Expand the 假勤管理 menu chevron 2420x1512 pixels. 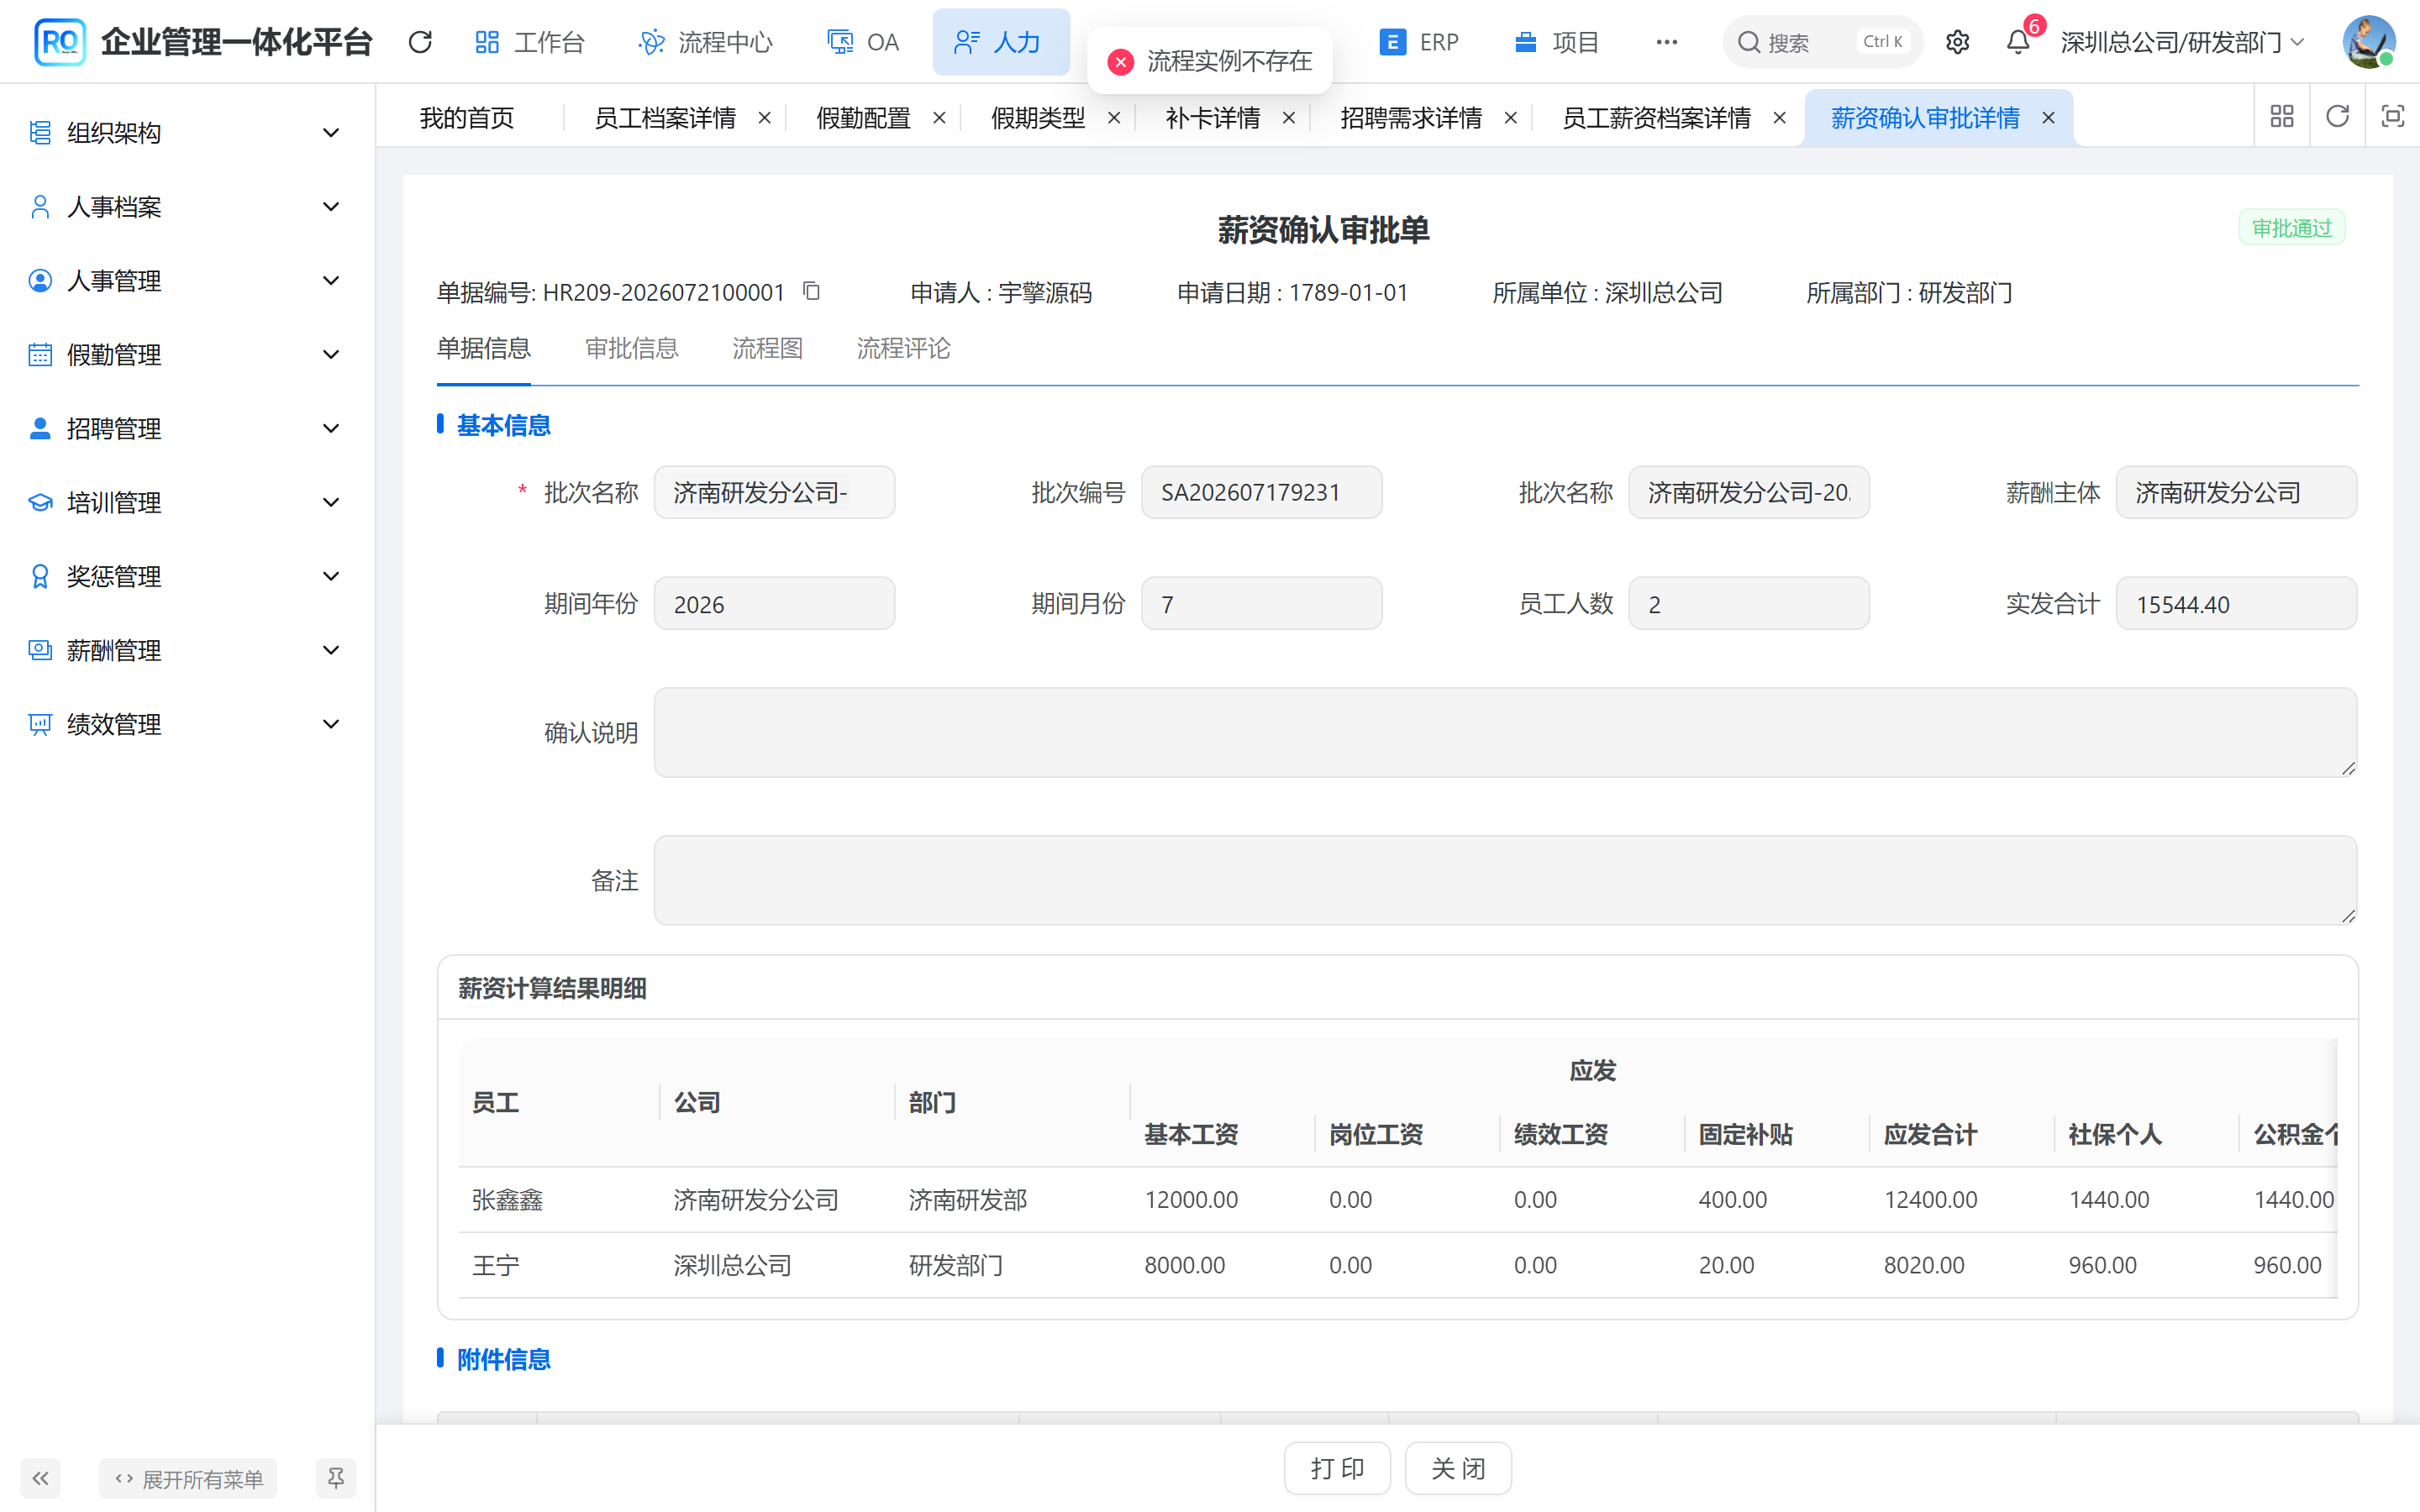point(331,355)
